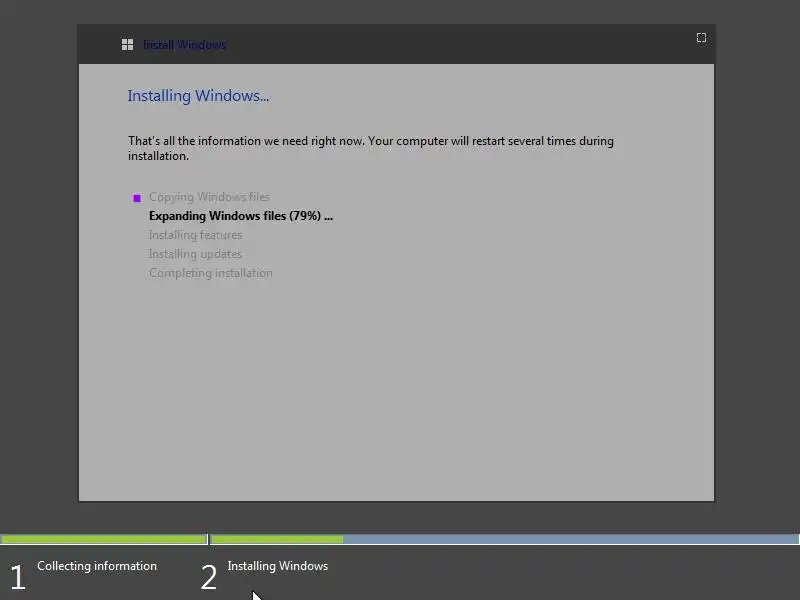Click the Collecting information progress bar
The width and height of the screenshot is (800, 600).
[104, 539]
